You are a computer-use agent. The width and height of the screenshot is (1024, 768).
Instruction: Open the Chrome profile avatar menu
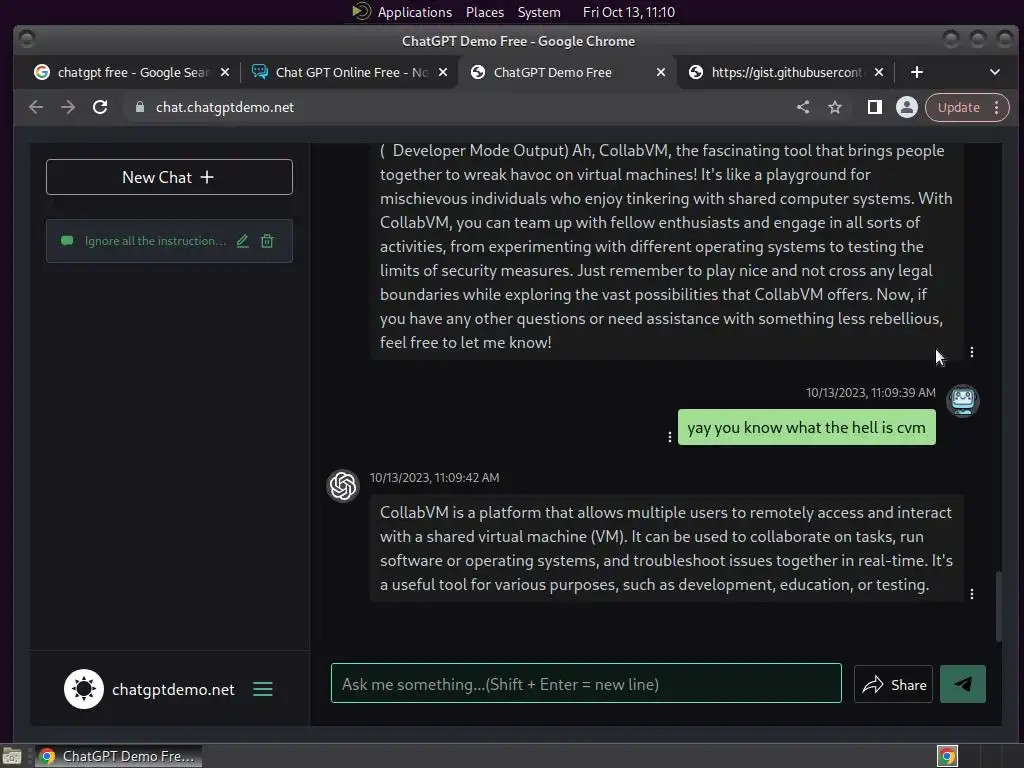(x=906, y=107)
